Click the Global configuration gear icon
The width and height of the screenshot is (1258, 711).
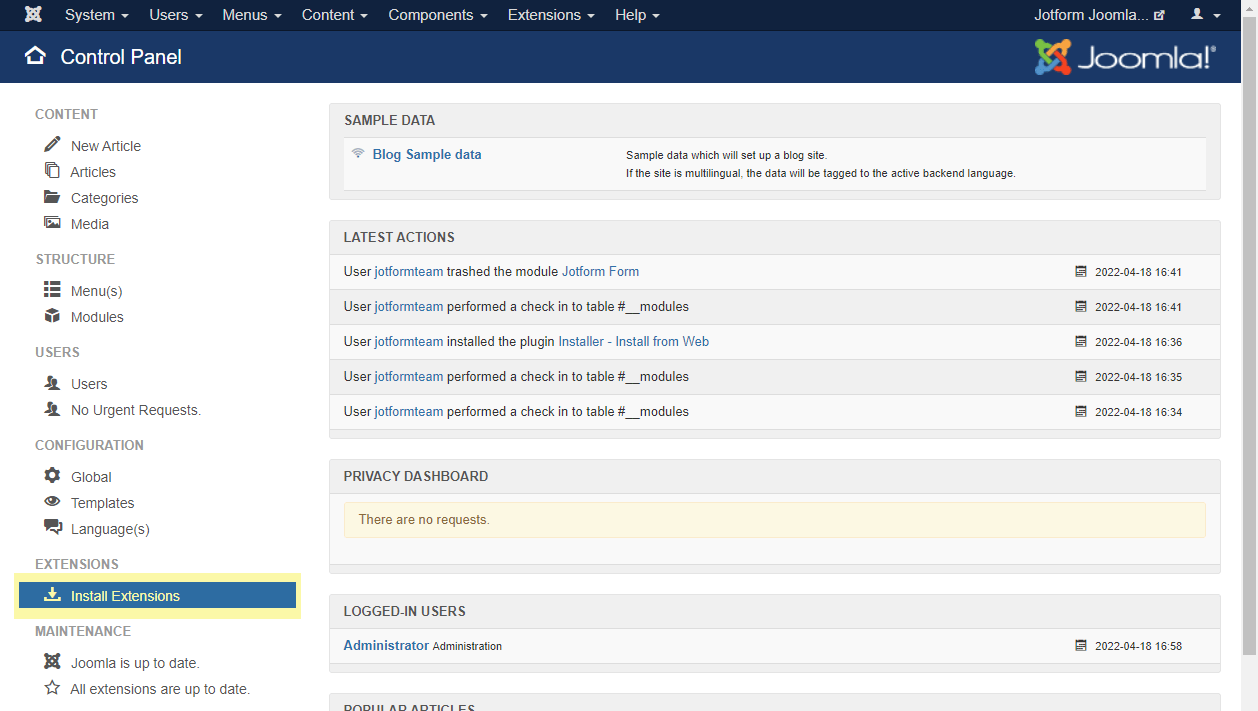(x=52, y=476)
